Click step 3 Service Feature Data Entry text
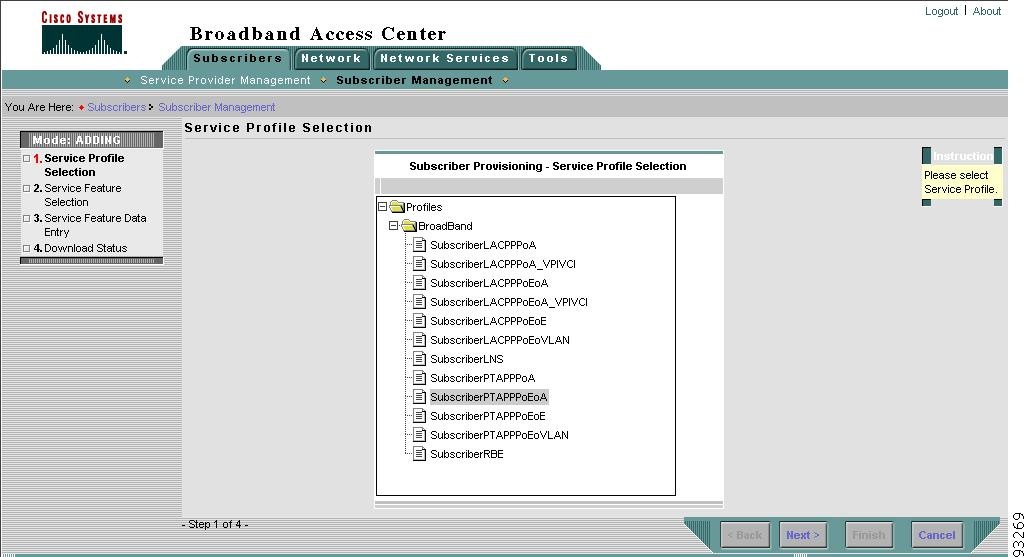Screen dimensions: 1027x557 95,225
